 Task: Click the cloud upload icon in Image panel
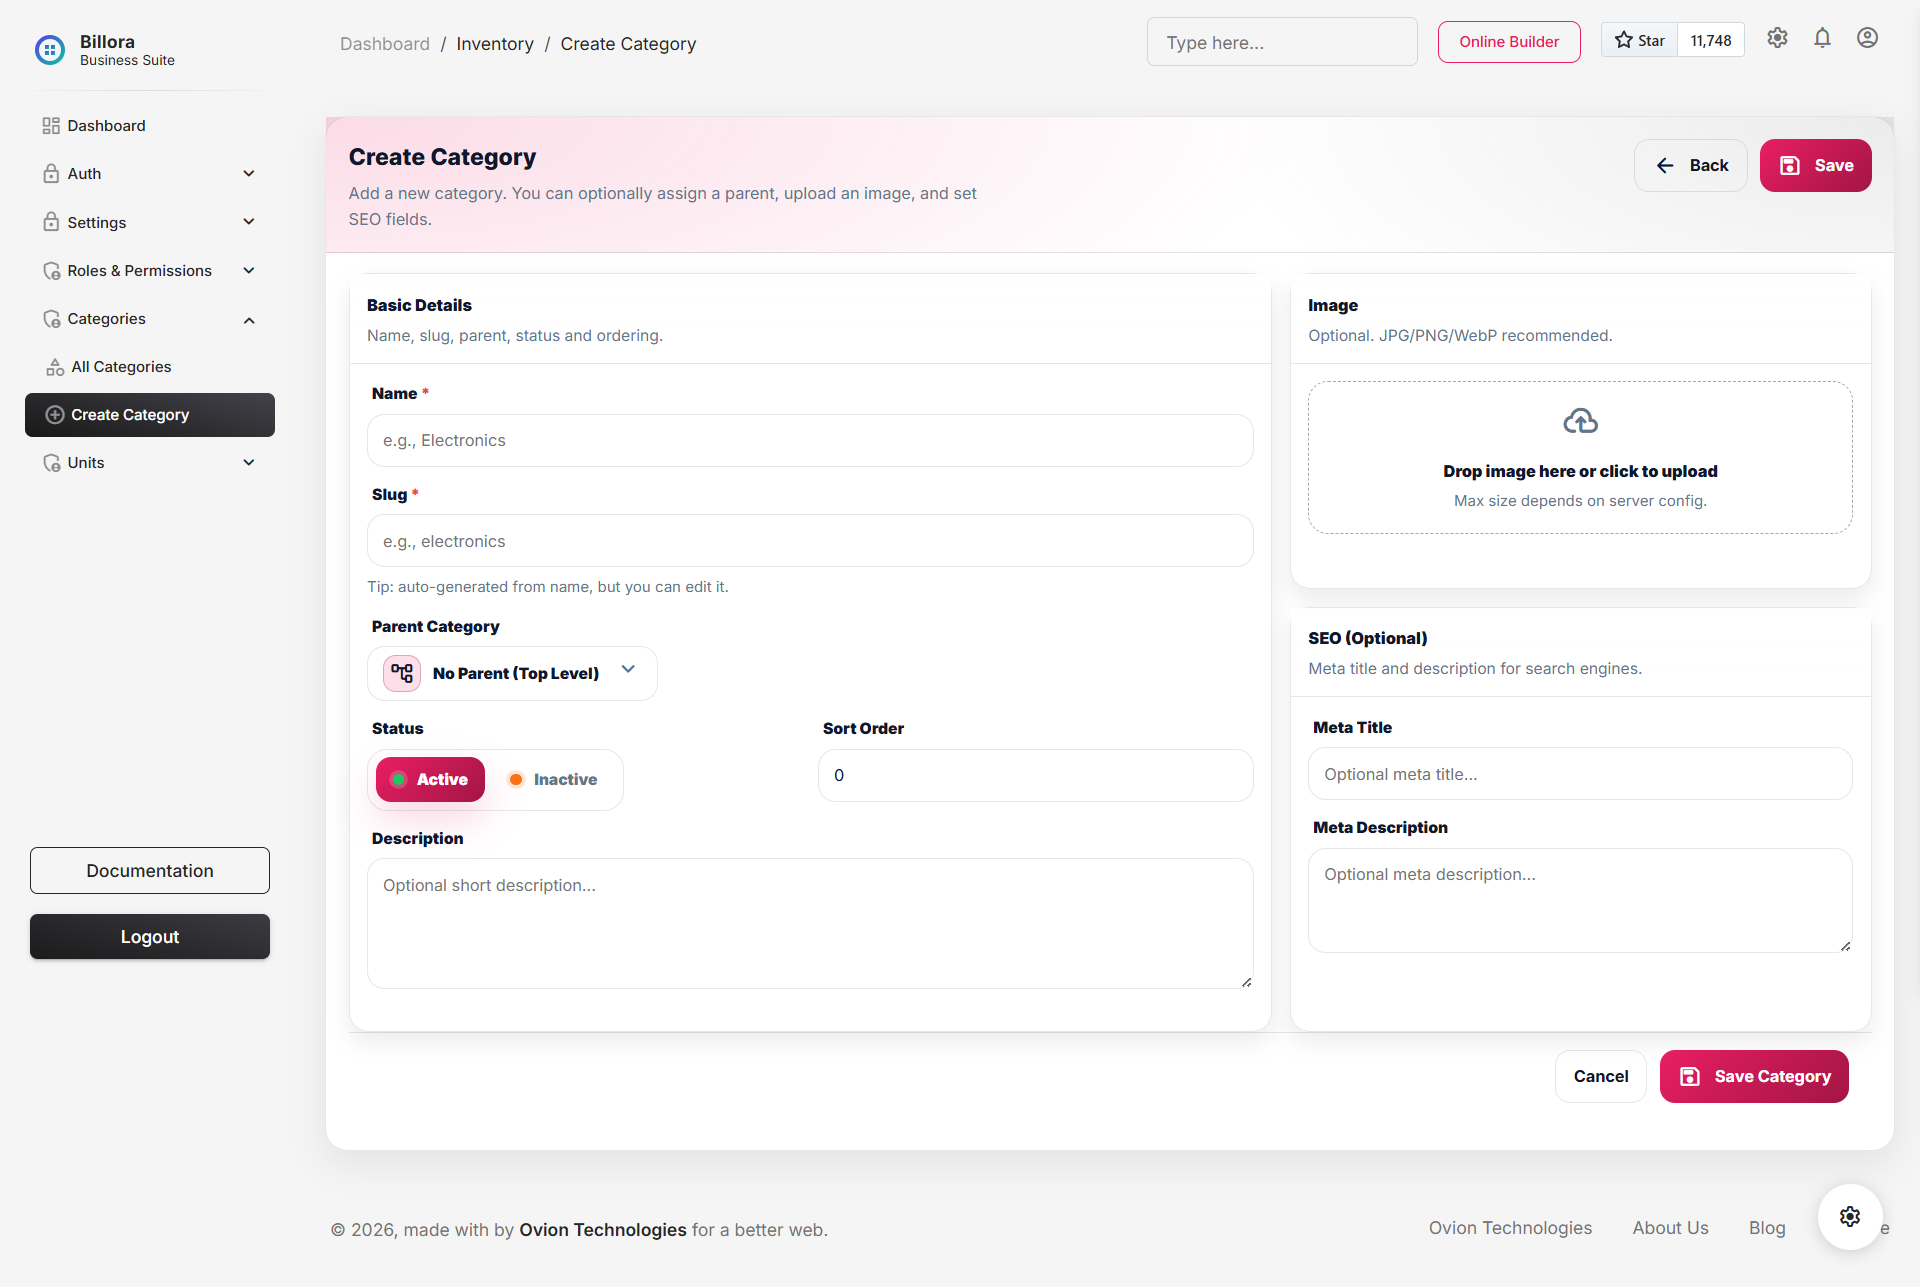coord(1580,420)
